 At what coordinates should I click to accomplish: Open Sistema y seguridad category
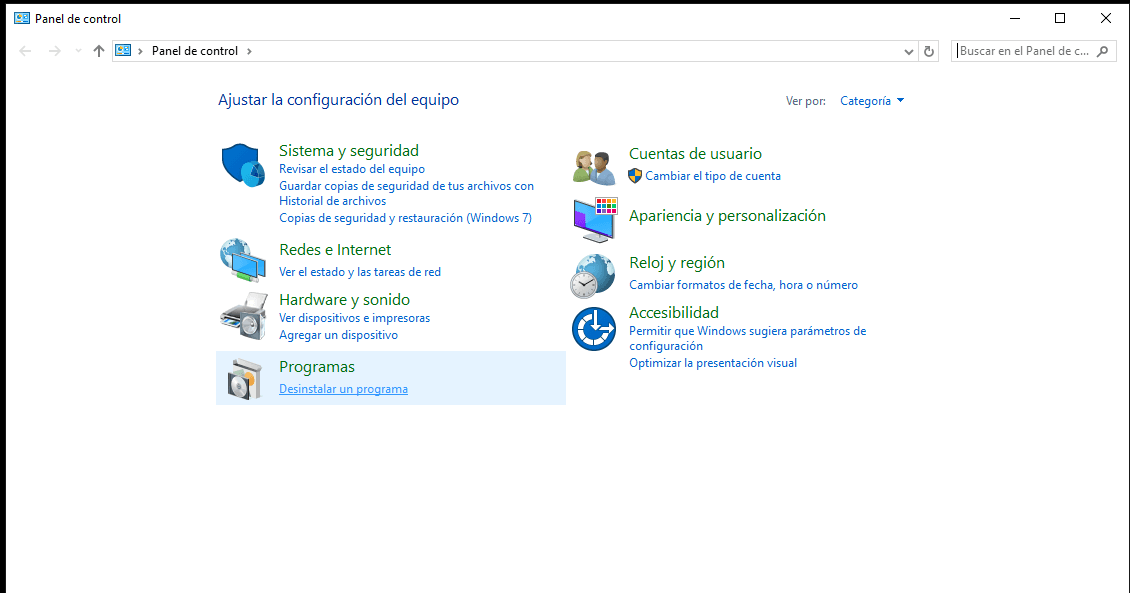coord(349,151)
